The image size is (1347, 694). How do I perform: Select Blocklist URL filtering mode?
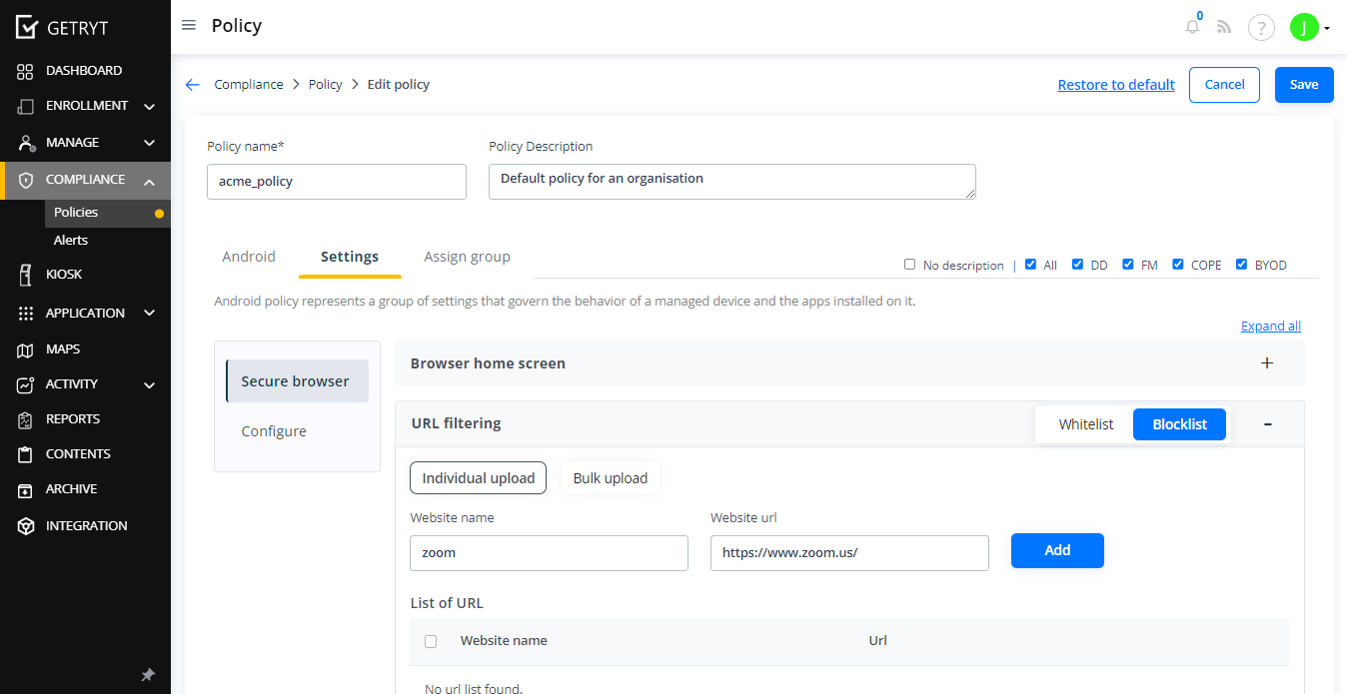(1179, 424)
